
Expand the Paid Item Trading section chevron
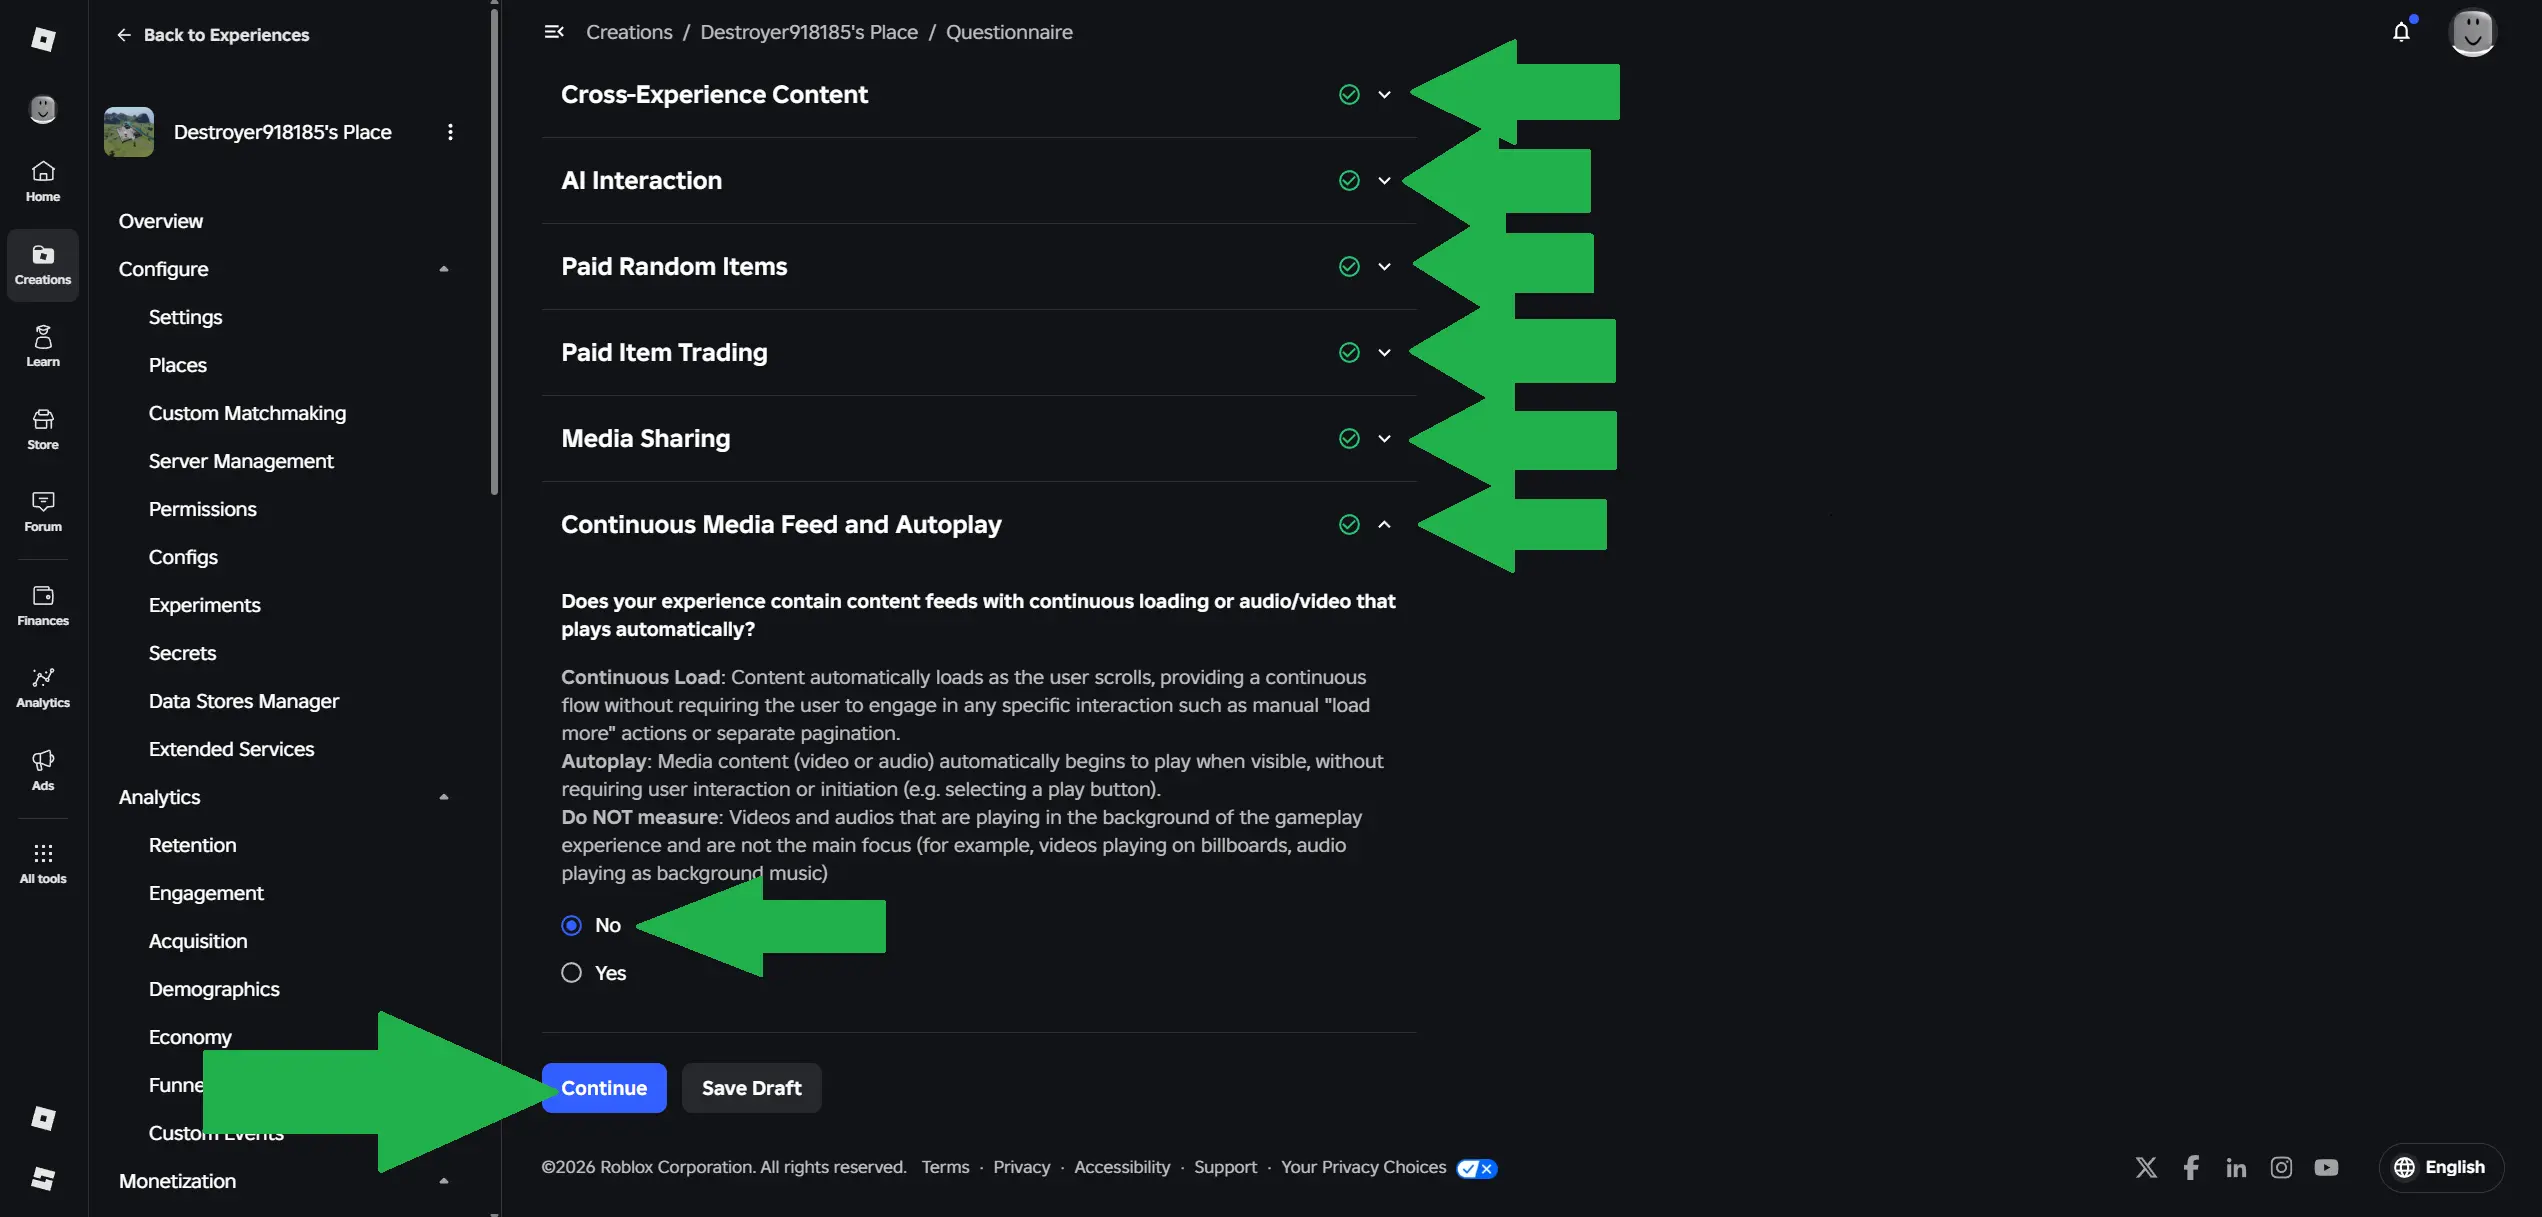(x=1384, y=353)
